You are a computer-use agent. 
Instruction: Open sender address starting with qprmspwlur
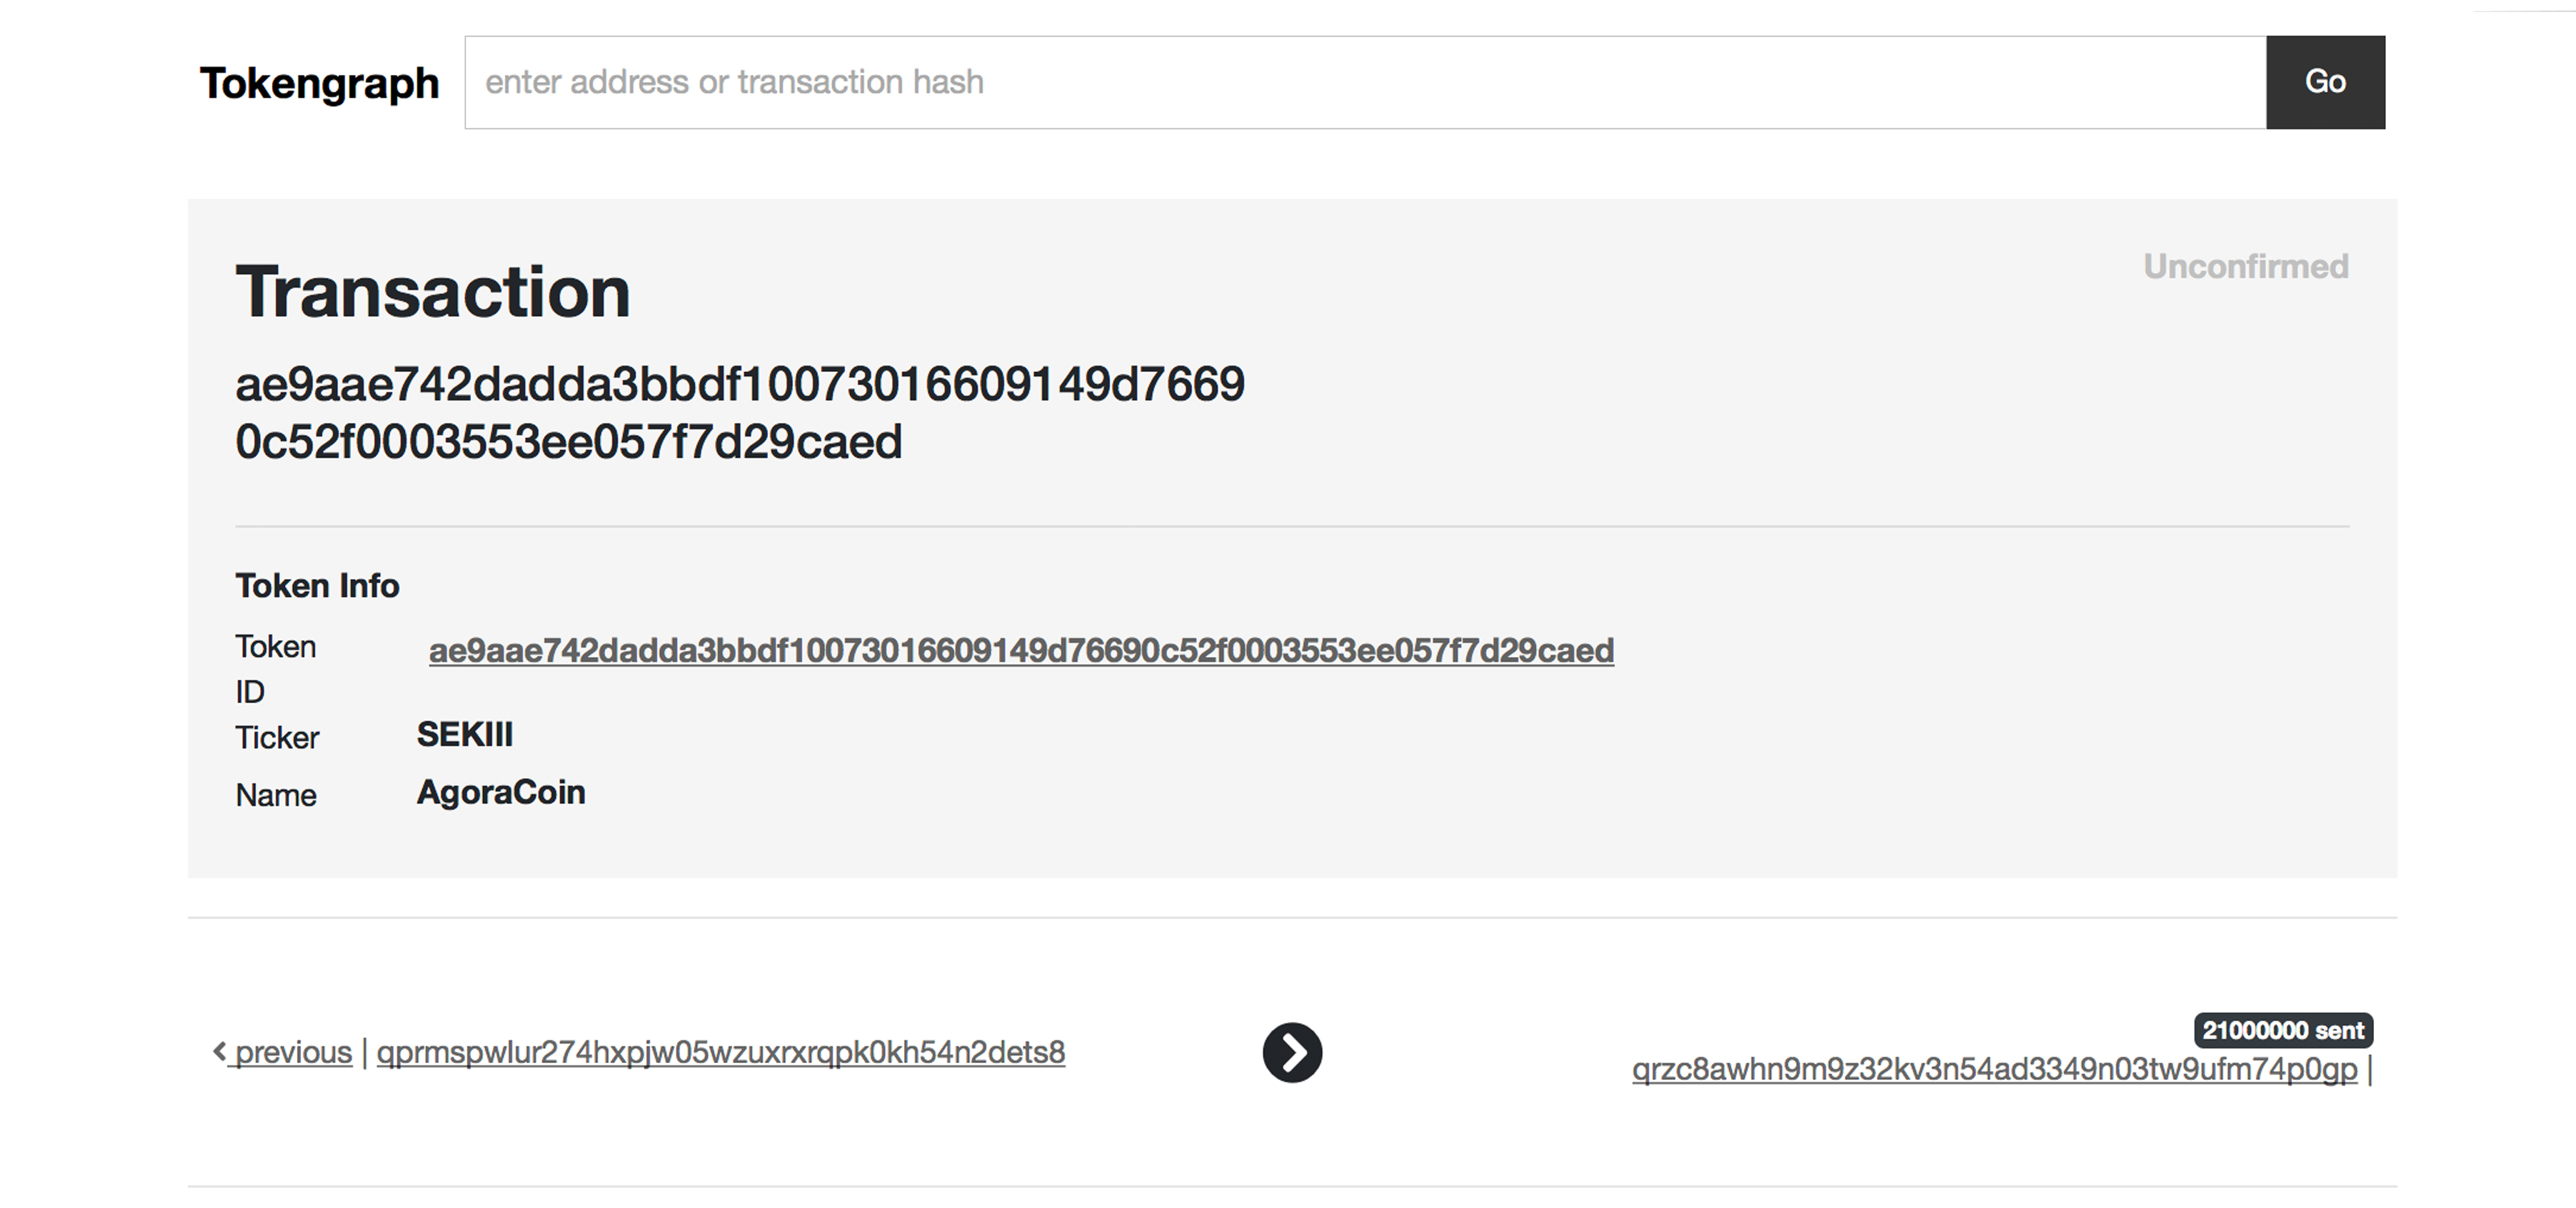coord(720,1052)
